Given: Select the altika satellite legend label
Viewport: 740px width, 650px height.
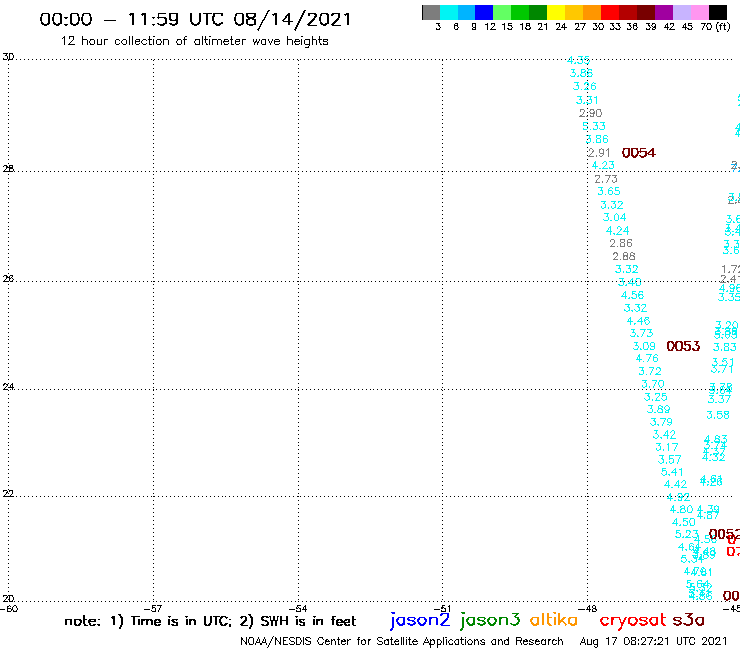Looking at the screenshot, I should point(554,619).
